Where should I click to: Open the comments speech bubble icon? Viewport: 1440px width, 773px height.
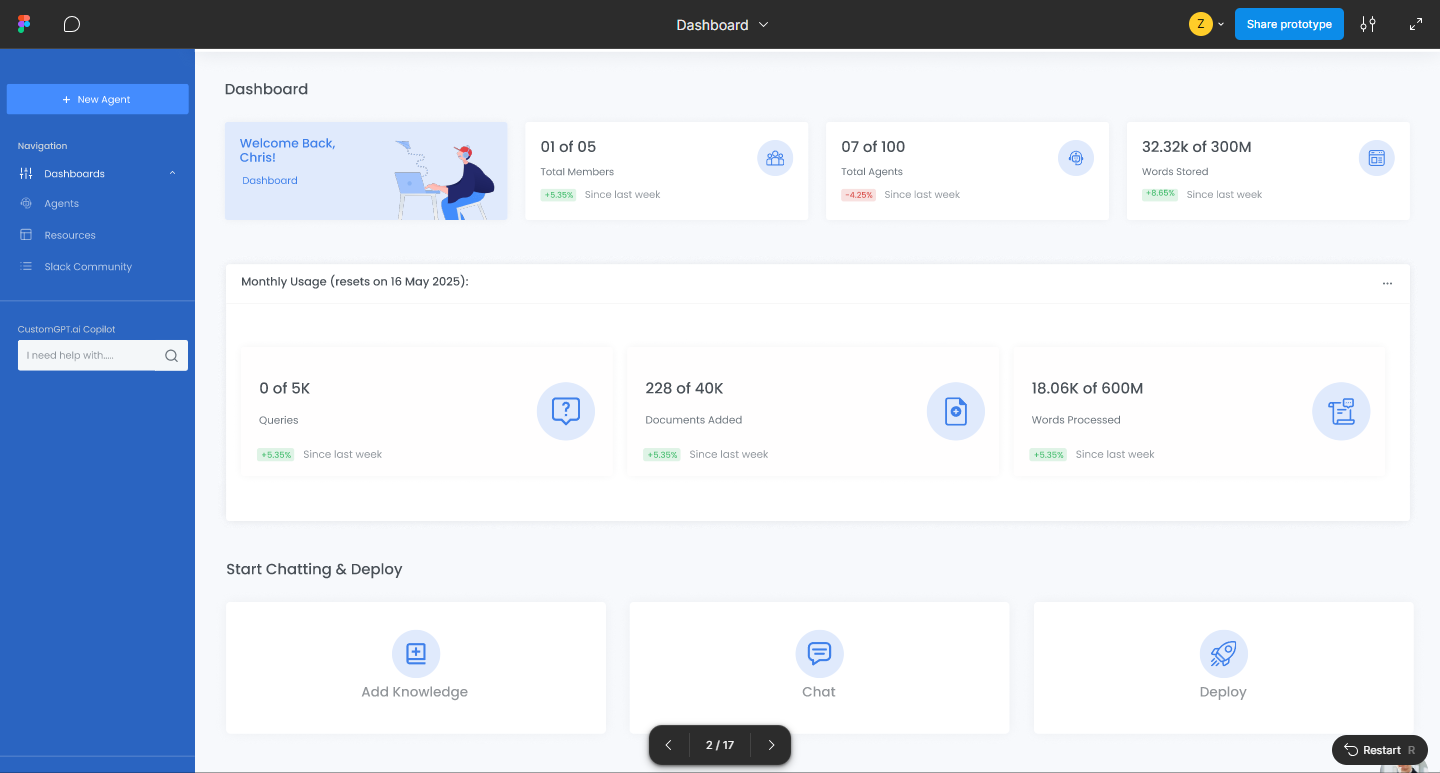click(72, 24)
